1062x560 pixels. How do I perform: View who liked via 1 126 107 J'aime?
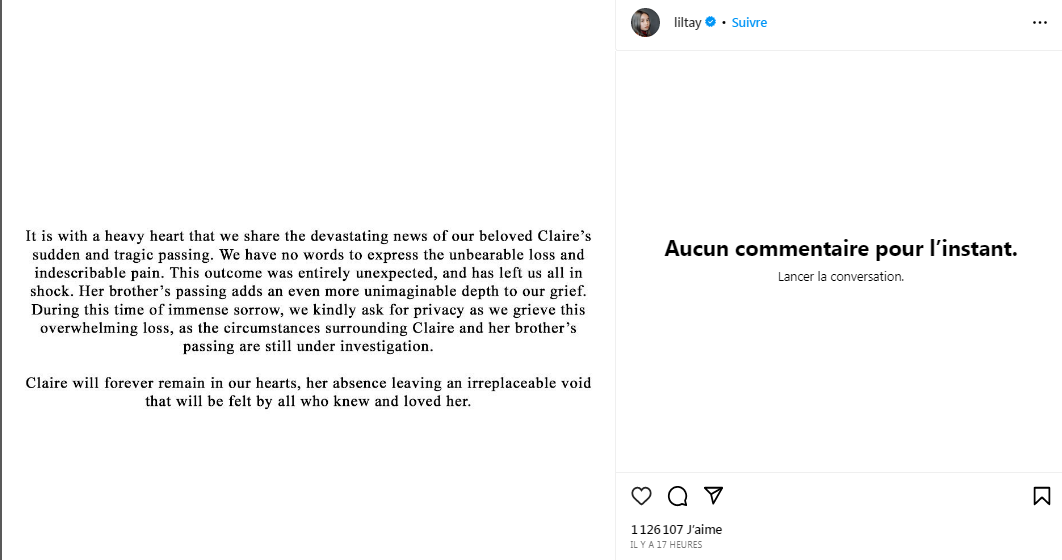[676, 529]
